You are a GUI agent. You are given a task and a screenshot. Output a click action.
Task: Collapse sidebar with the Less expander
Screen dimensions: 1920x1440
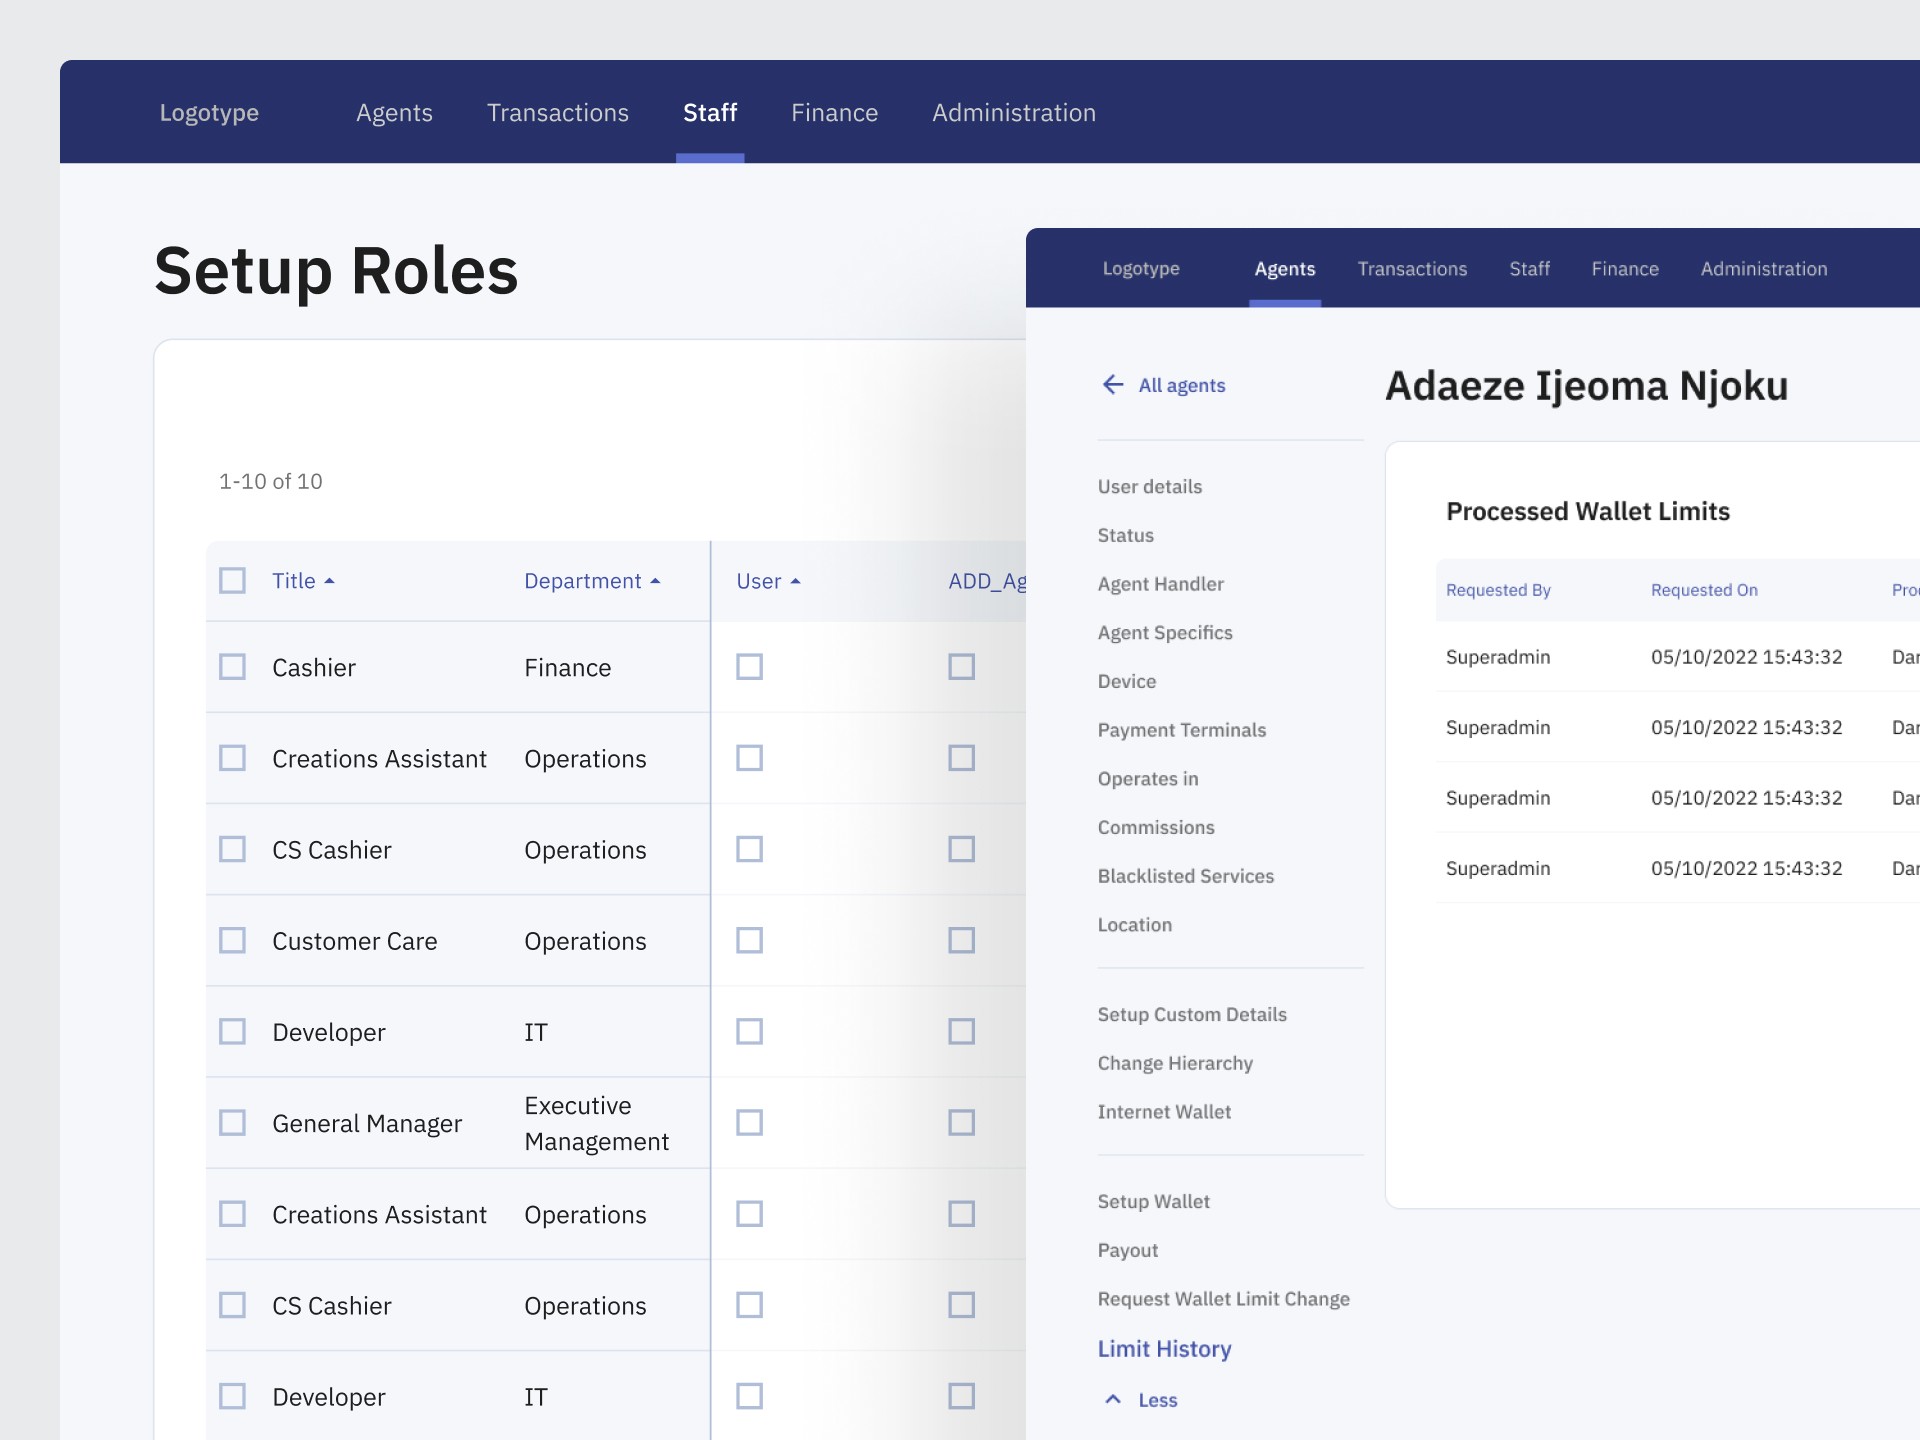[1157, 1400]
